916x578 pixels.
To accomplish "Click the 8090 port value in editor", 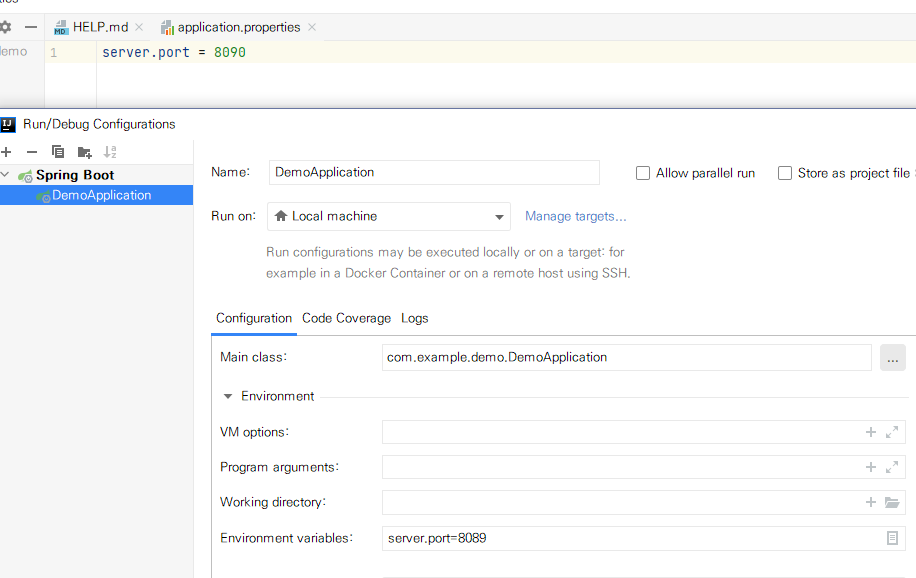I will click(230, 52).
